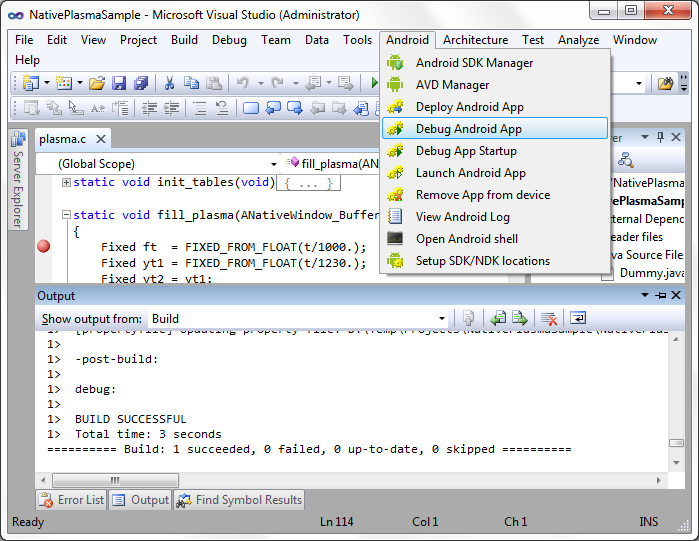Open the Server Explorer side tab
Viewport: 699px width, 541px height.
[x=17, y=180]
